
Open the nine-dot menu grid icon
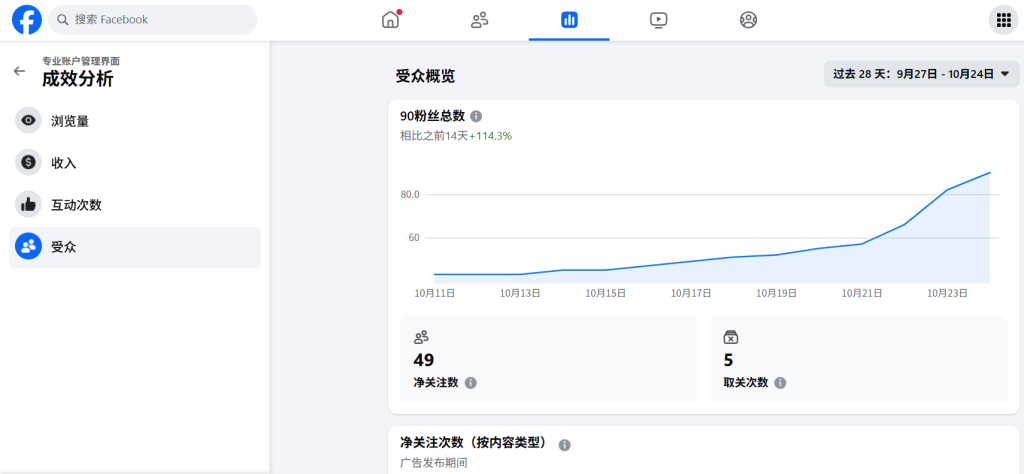click(1001, 19)
